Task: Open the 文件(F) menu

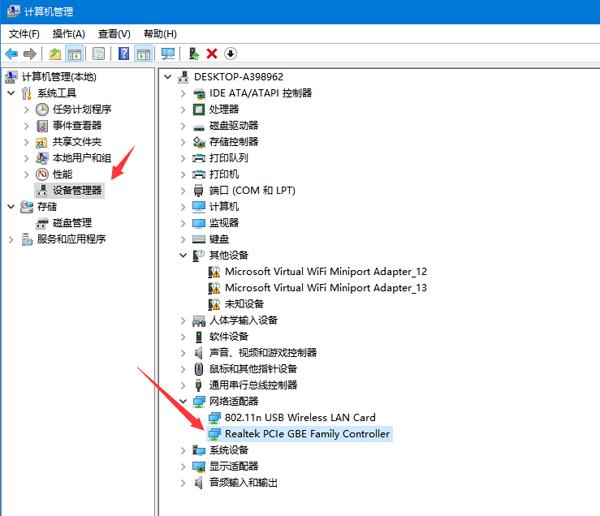Action: point(24,34)
